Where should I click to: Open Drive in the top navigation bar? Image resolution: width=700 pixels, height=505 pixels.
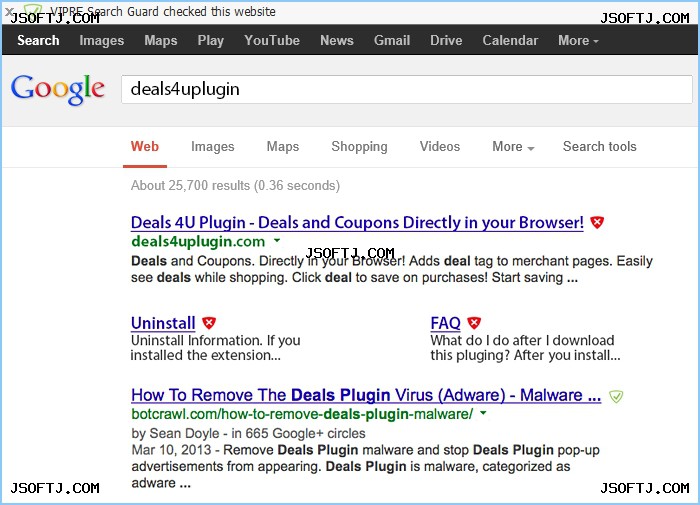(x=446, y=40)
